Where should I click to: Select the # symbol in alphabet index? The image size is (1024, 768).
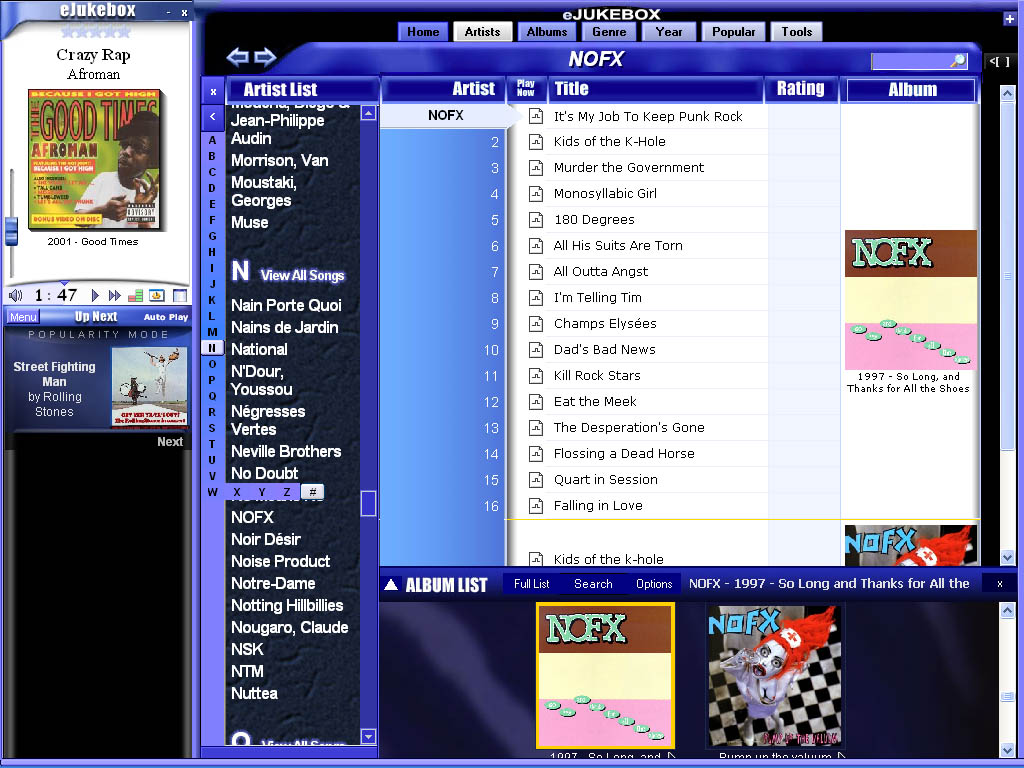coord(312,492)
